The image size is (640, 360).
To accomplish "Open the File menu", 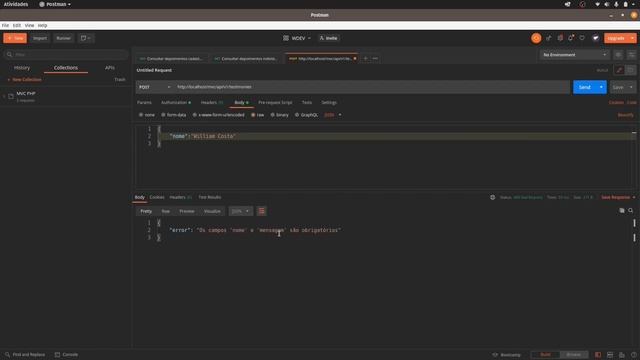I will coord(5,25).
